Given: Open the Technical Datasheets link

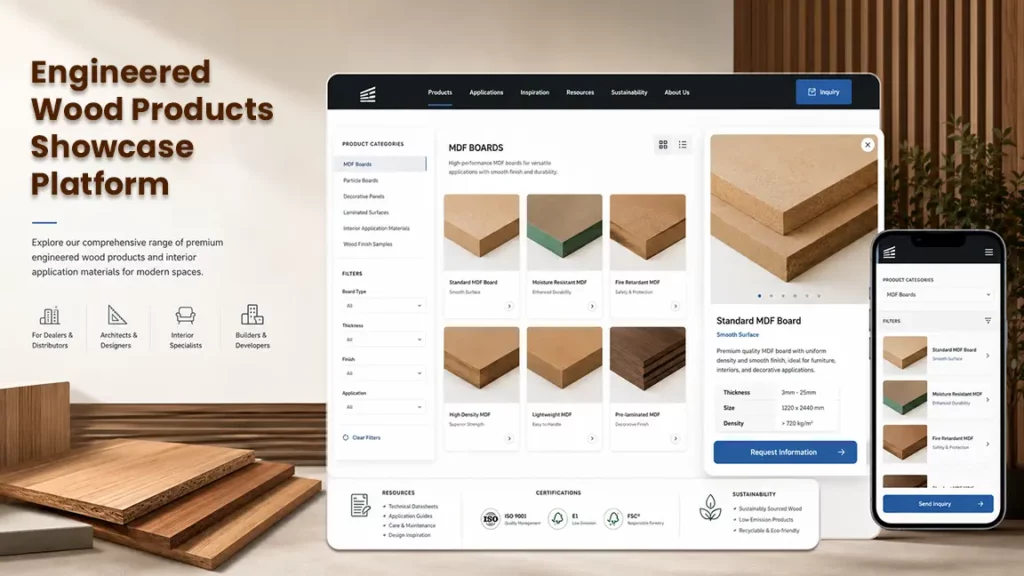Looking at the screenshot, I should [413, 506].
